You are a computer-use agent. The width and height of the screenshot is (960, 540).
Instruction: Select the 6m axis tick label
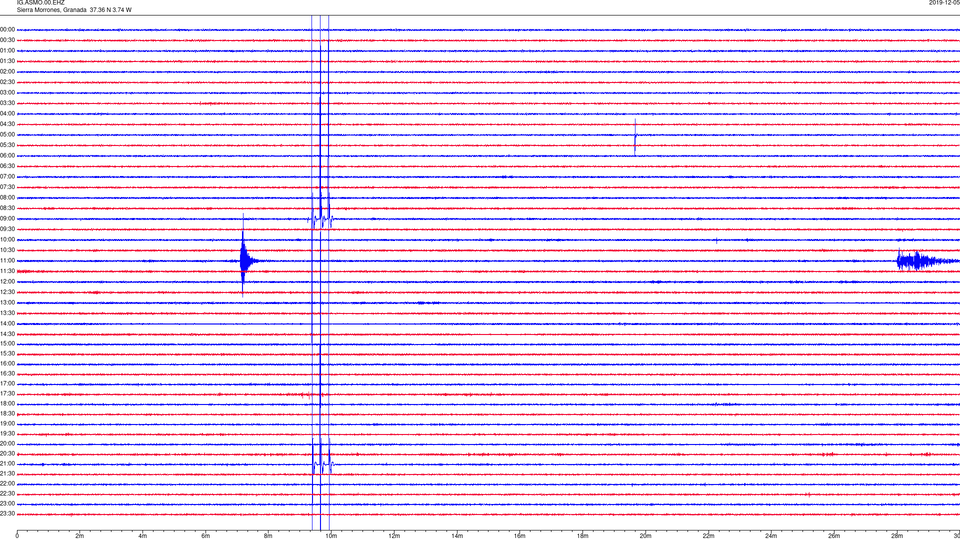[x=205, y=536]
